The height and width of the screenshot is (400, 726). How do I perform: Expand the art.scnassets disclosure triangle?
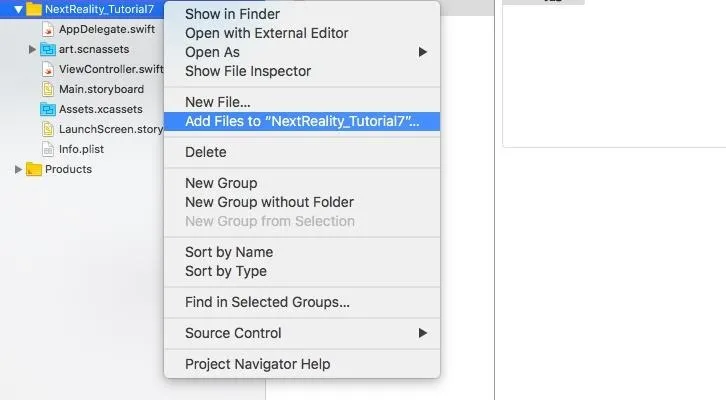(32, 49)
